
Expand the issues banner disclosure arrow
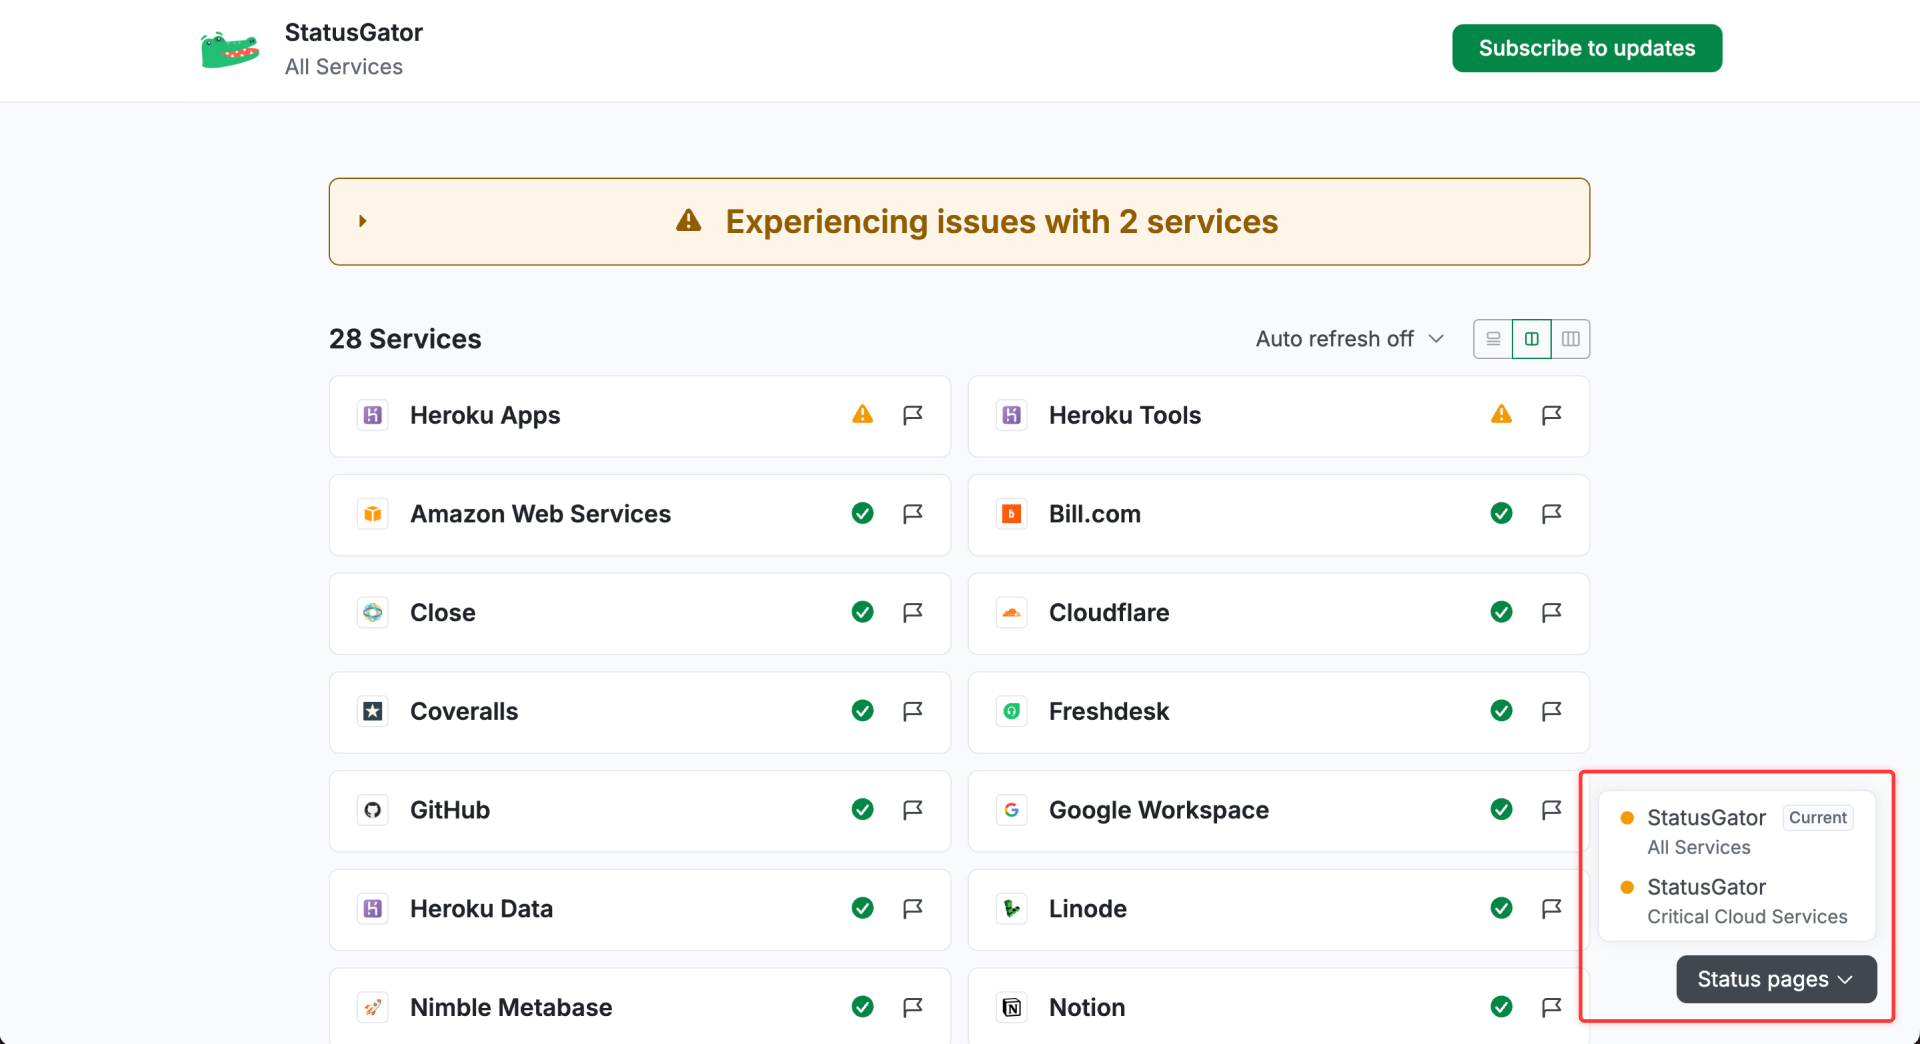click(363, 221)
